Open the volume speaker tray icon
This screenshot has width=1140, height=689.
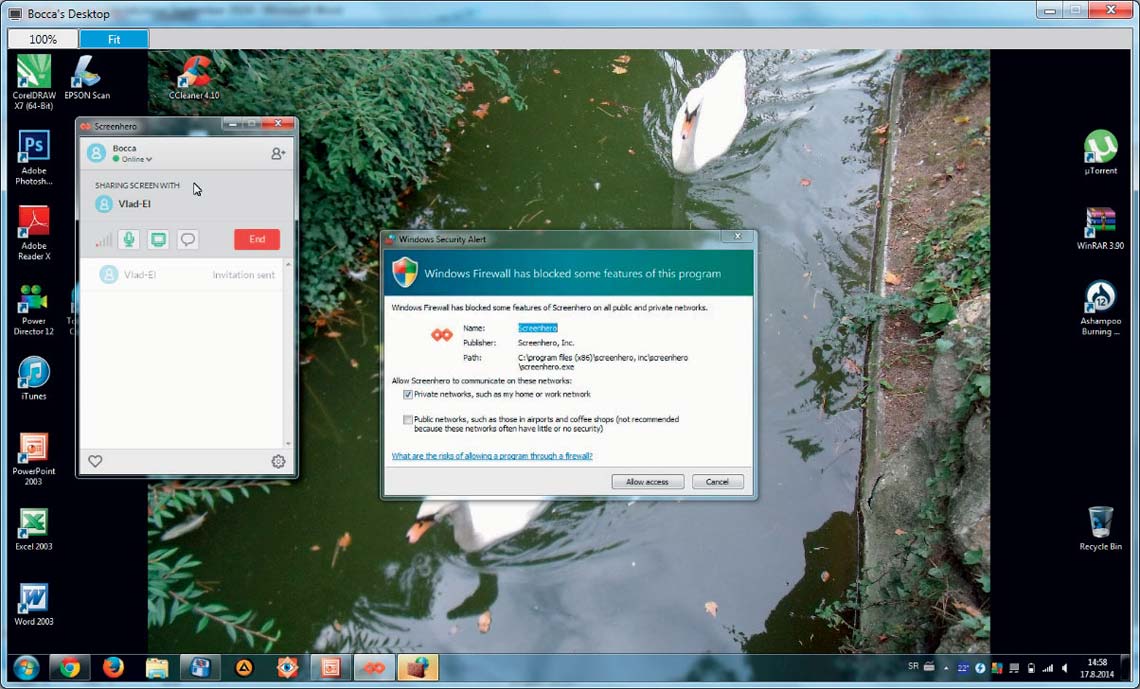pyautogui.click(x=1065, y=668)
